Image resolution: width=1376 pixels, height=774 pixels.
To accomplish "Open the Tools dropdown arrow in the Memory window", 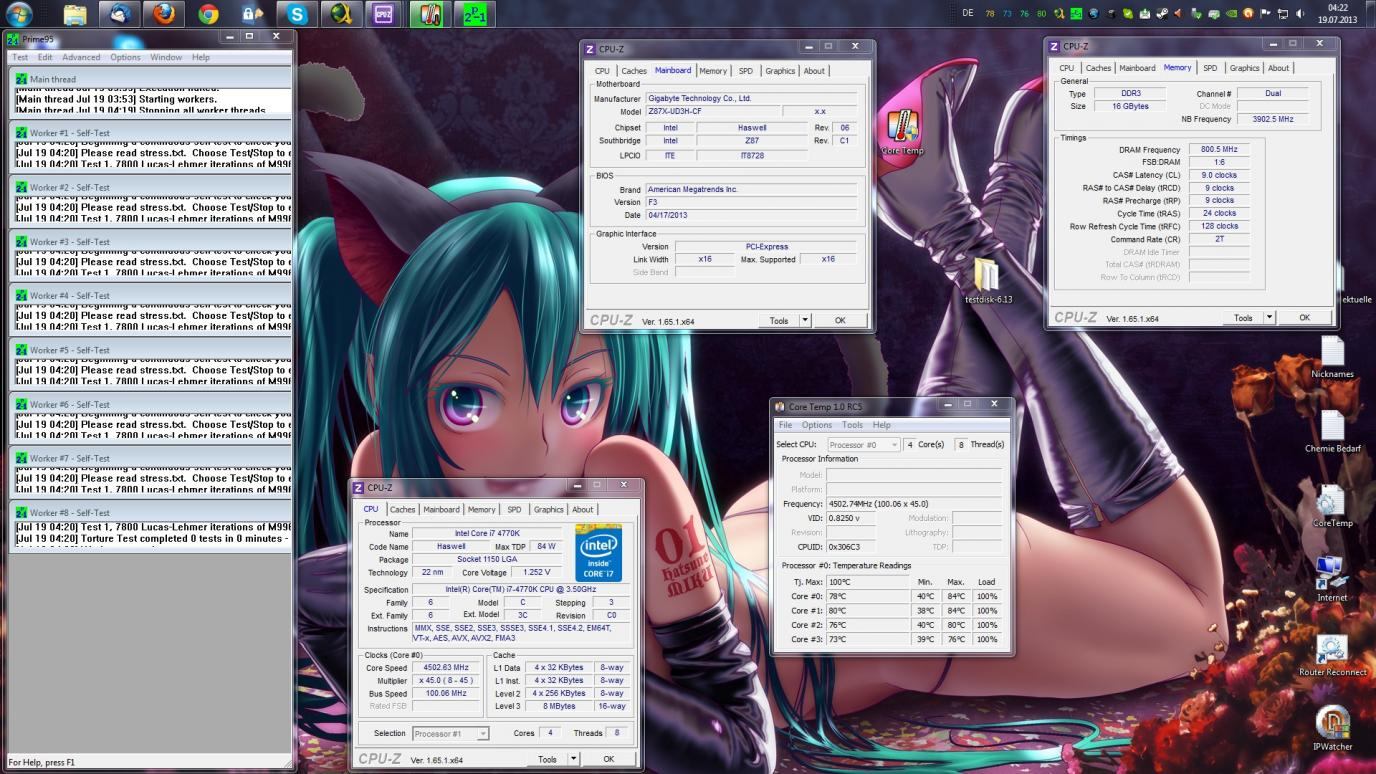I will [x=1269, y=318].
